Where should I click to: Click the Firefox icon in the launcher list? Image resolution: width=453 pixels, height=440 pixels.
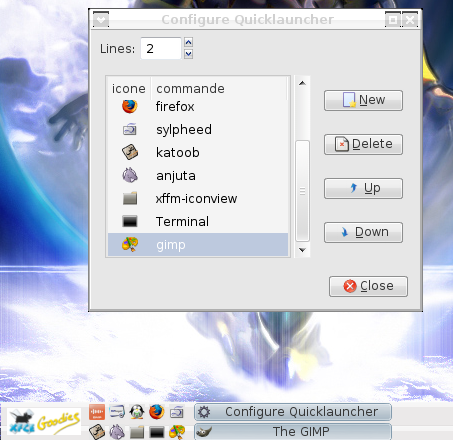130,107
